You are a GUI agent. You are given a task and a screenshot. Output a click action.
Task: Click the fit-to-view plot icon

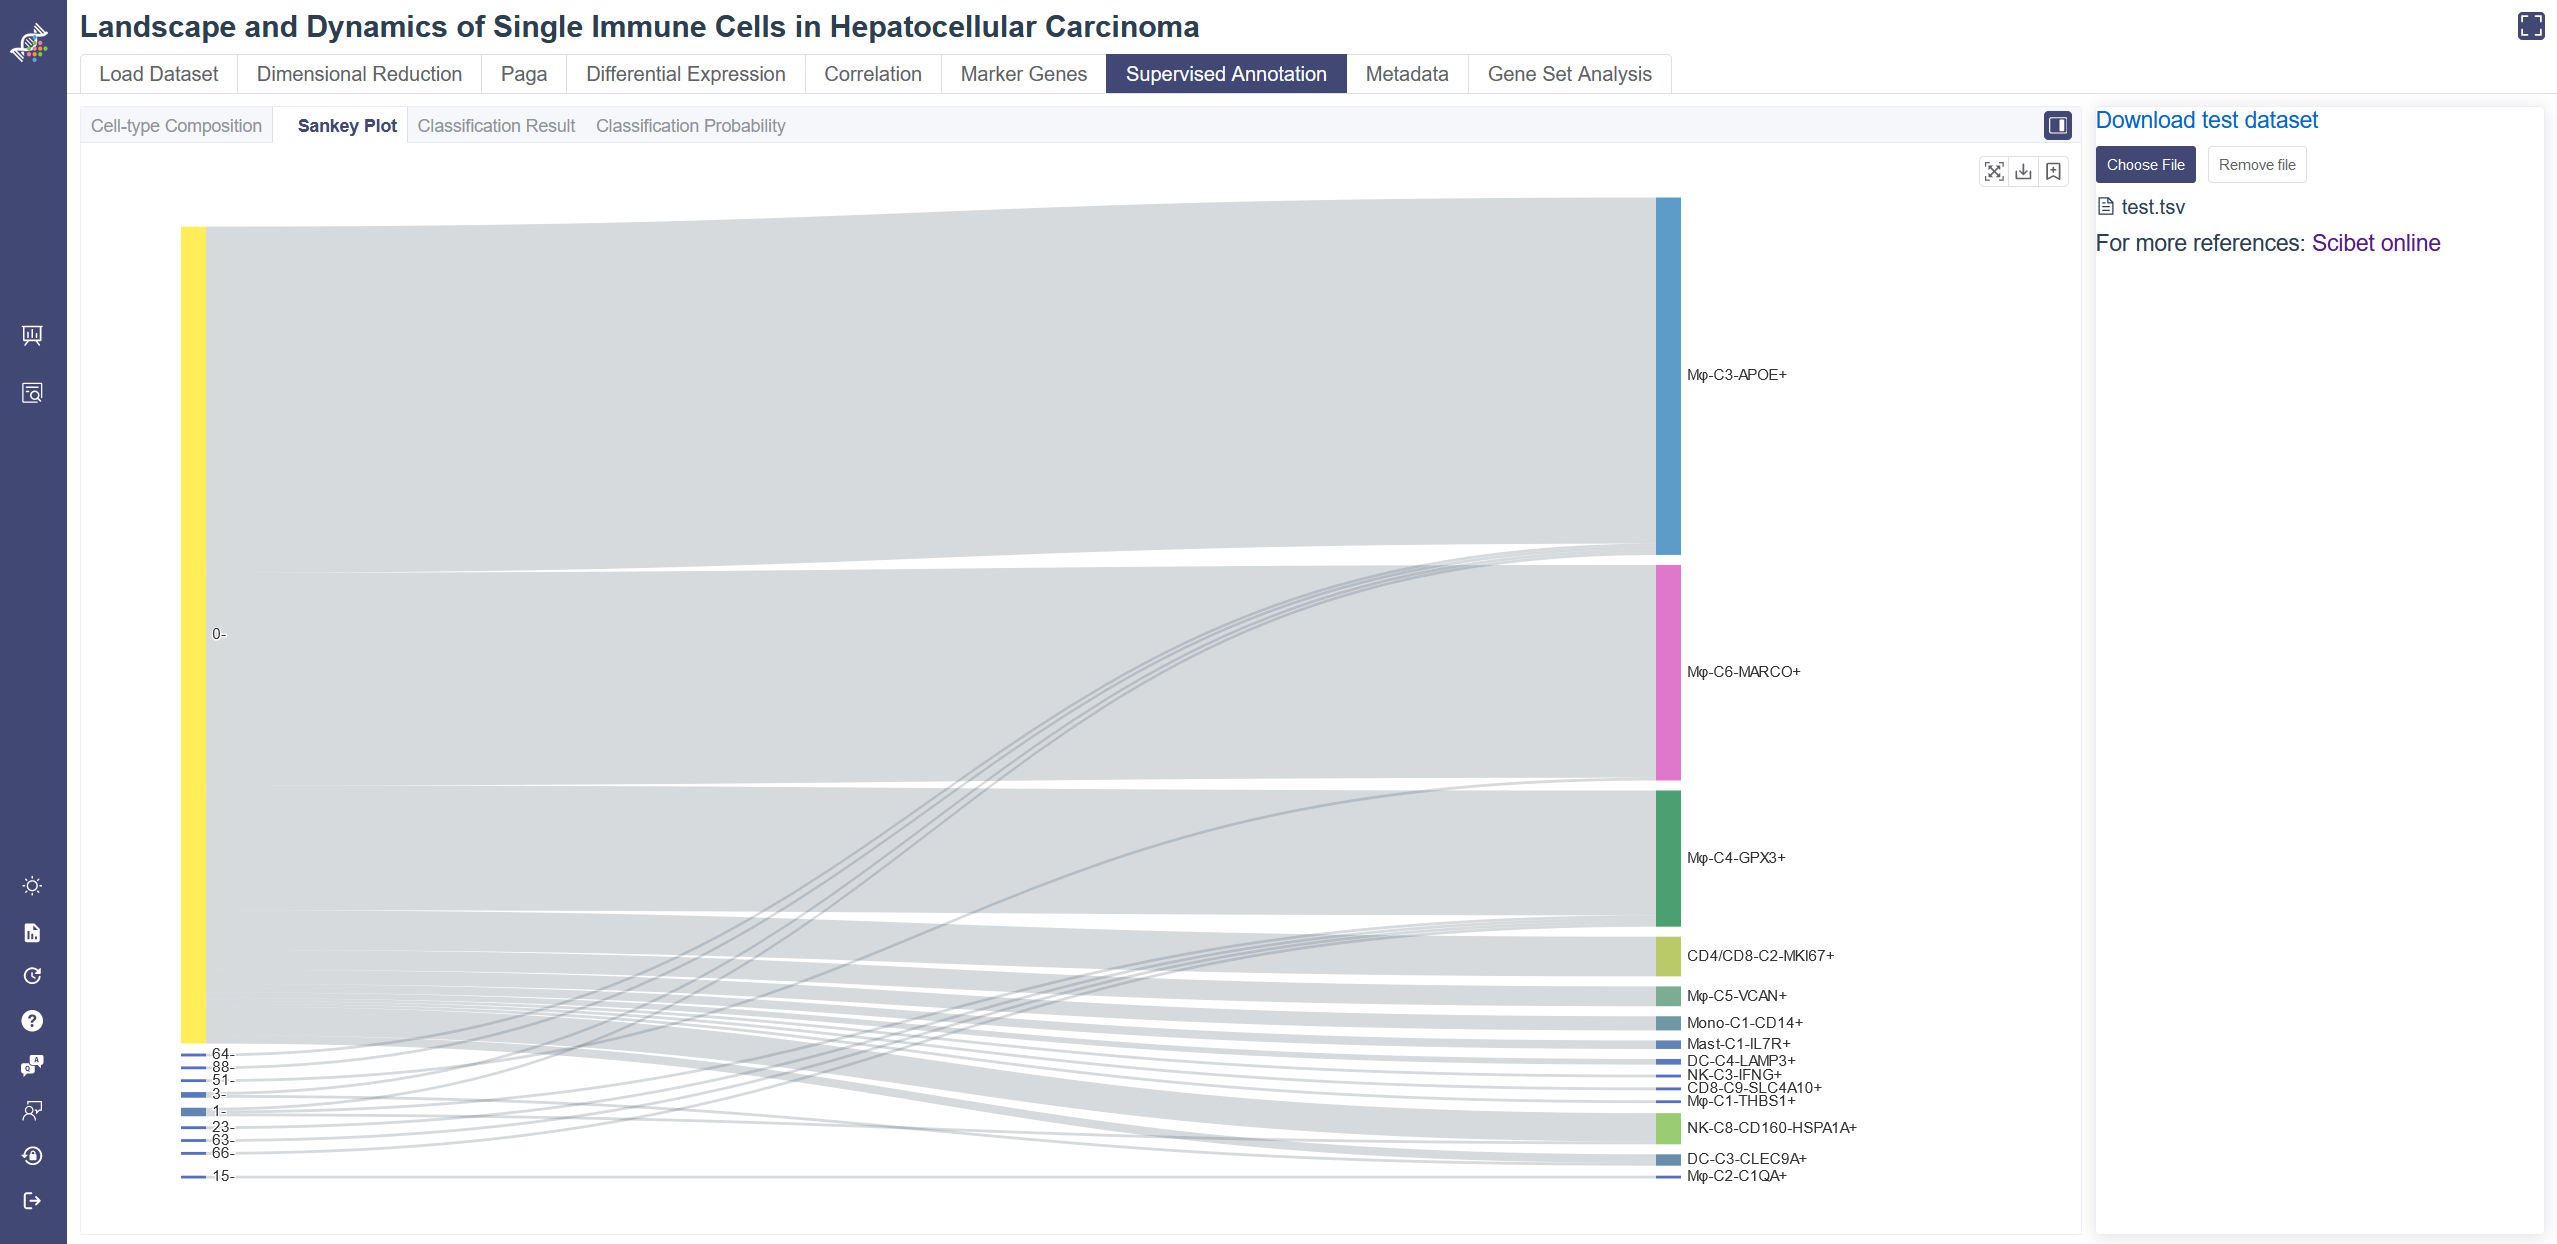click(1993, 171)
